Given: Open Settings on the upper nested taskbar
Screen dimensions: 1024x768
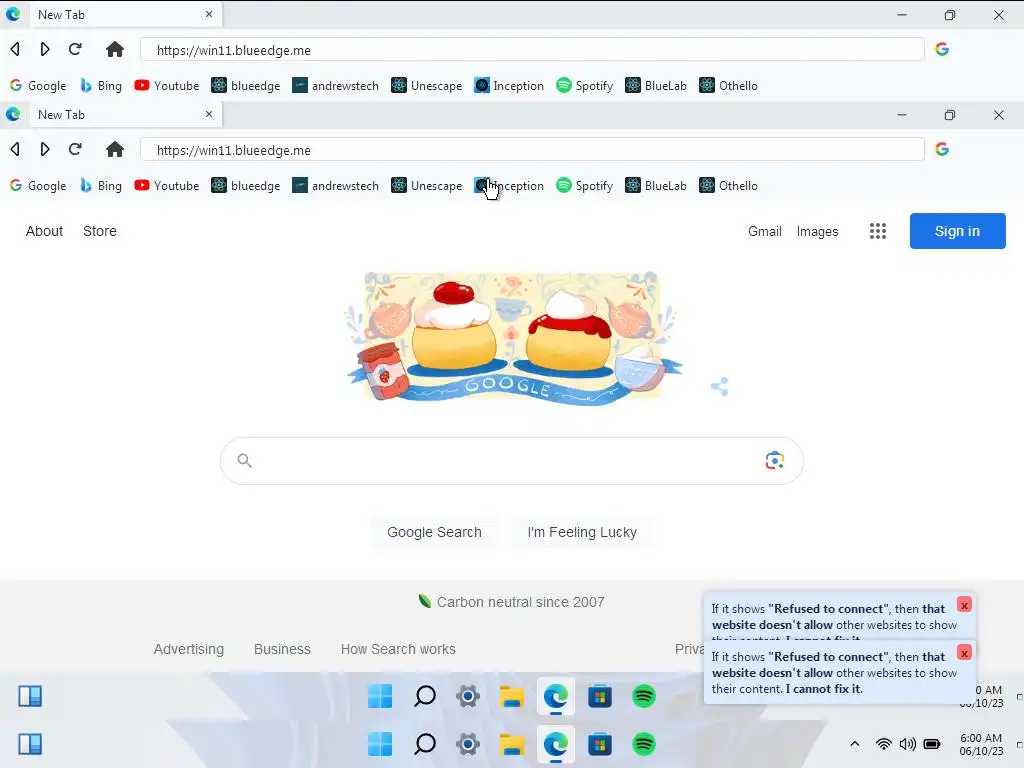Looking at the screenshot, I should (468, 696).
